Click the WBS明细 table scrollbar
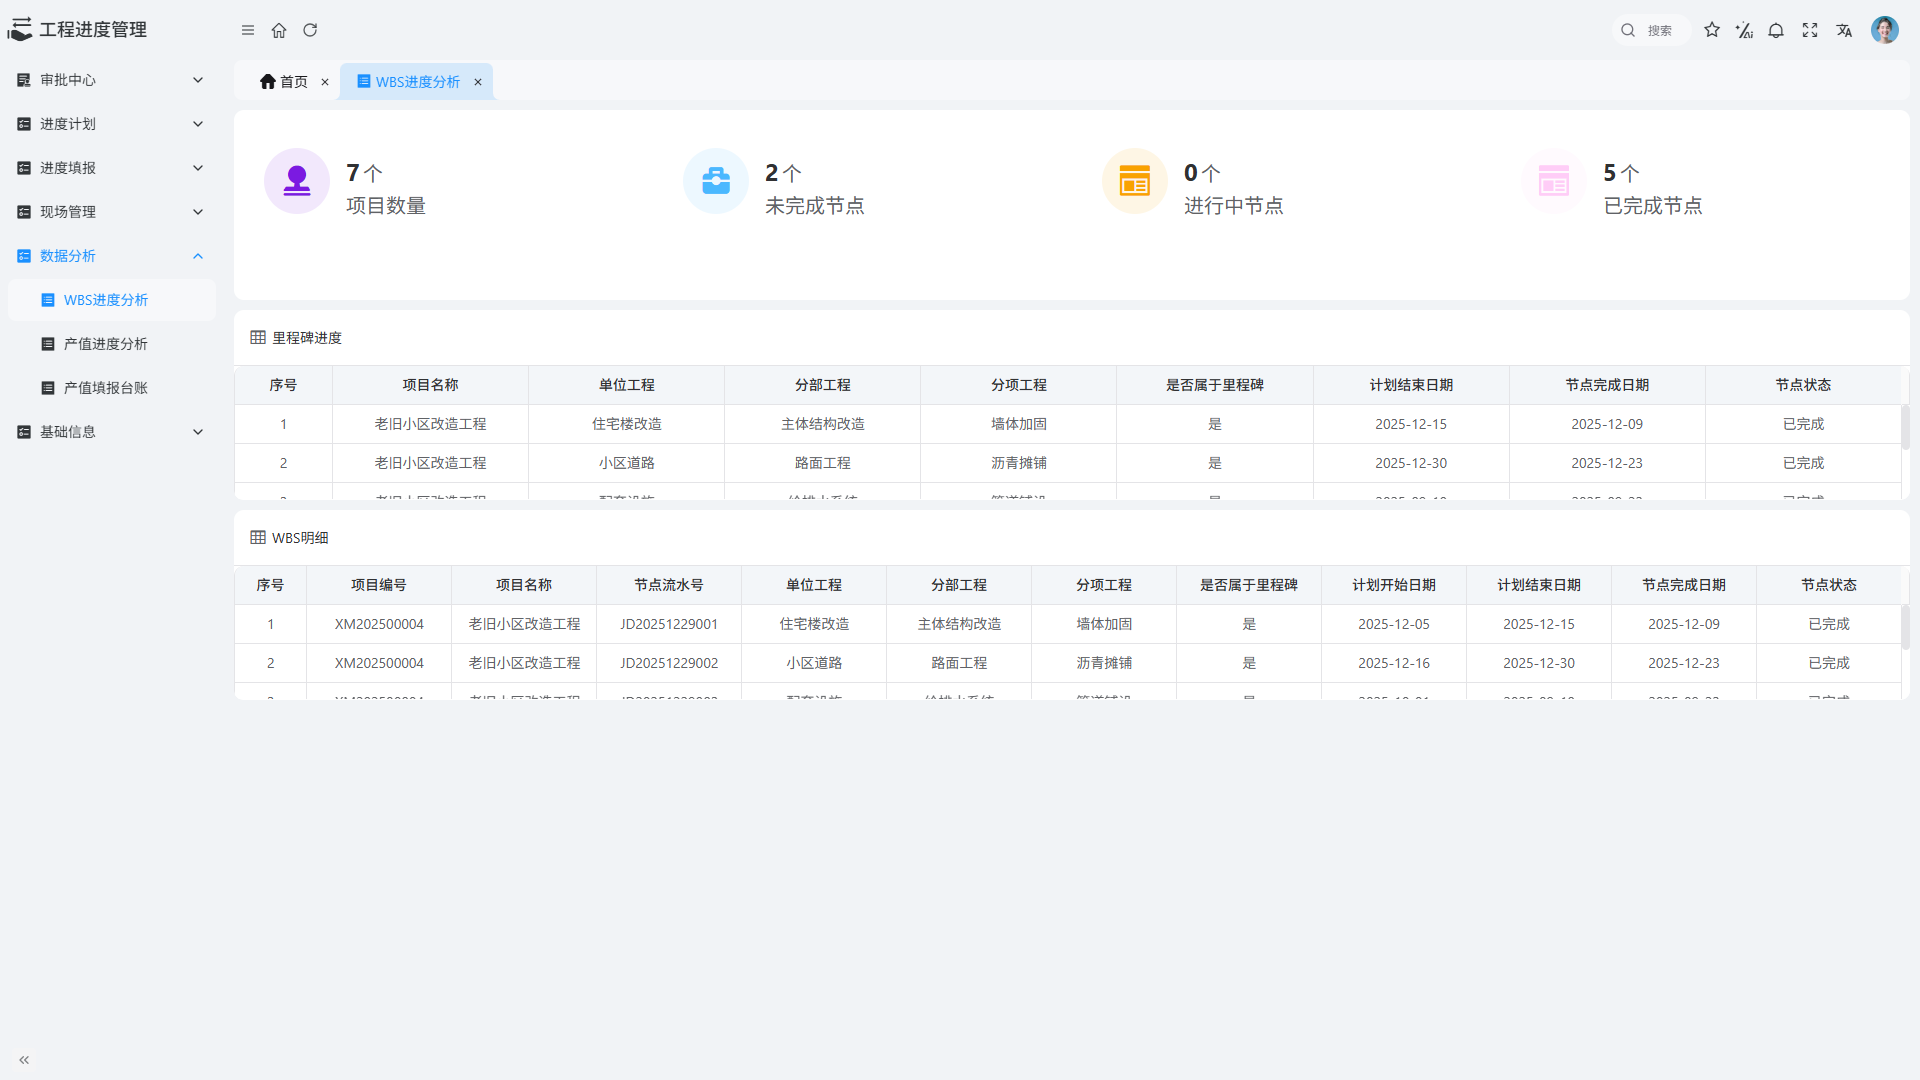Viewport: 1920px width, 1080px height. 1905,627
